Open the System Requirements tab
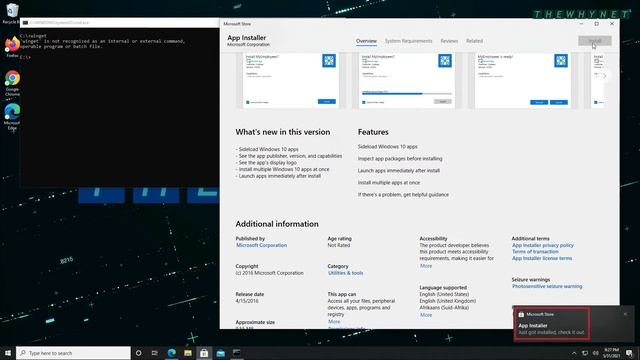The width and height of the screenshot is (640, 360). coord(408,41)
